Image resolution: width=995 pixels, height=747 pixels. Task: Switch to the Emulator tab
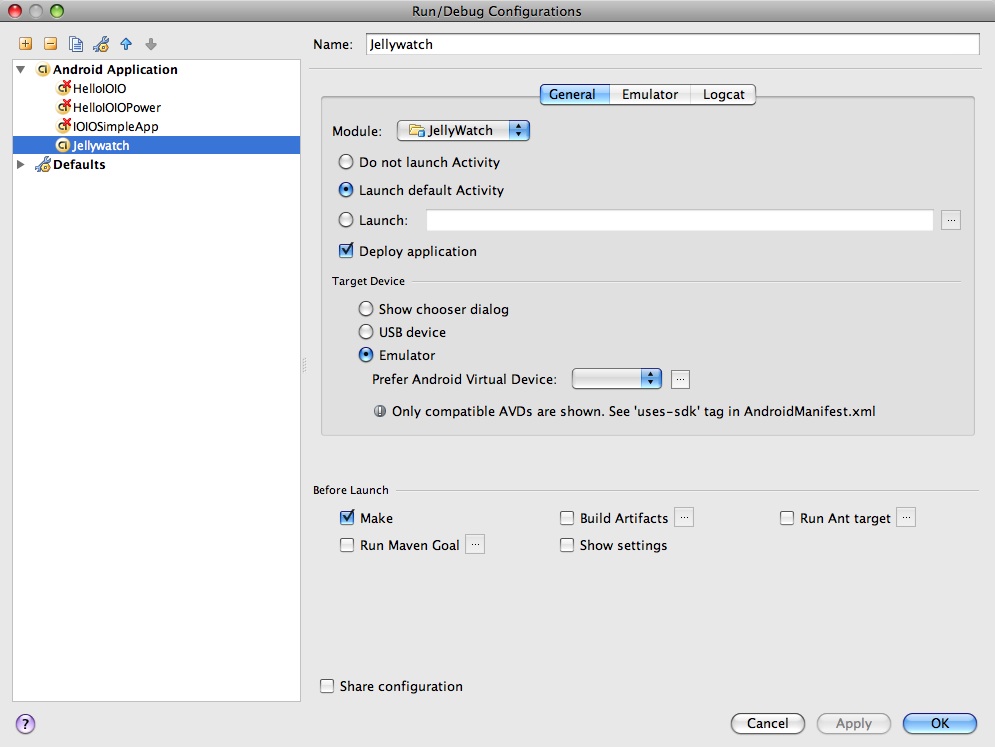click(649, 94)
